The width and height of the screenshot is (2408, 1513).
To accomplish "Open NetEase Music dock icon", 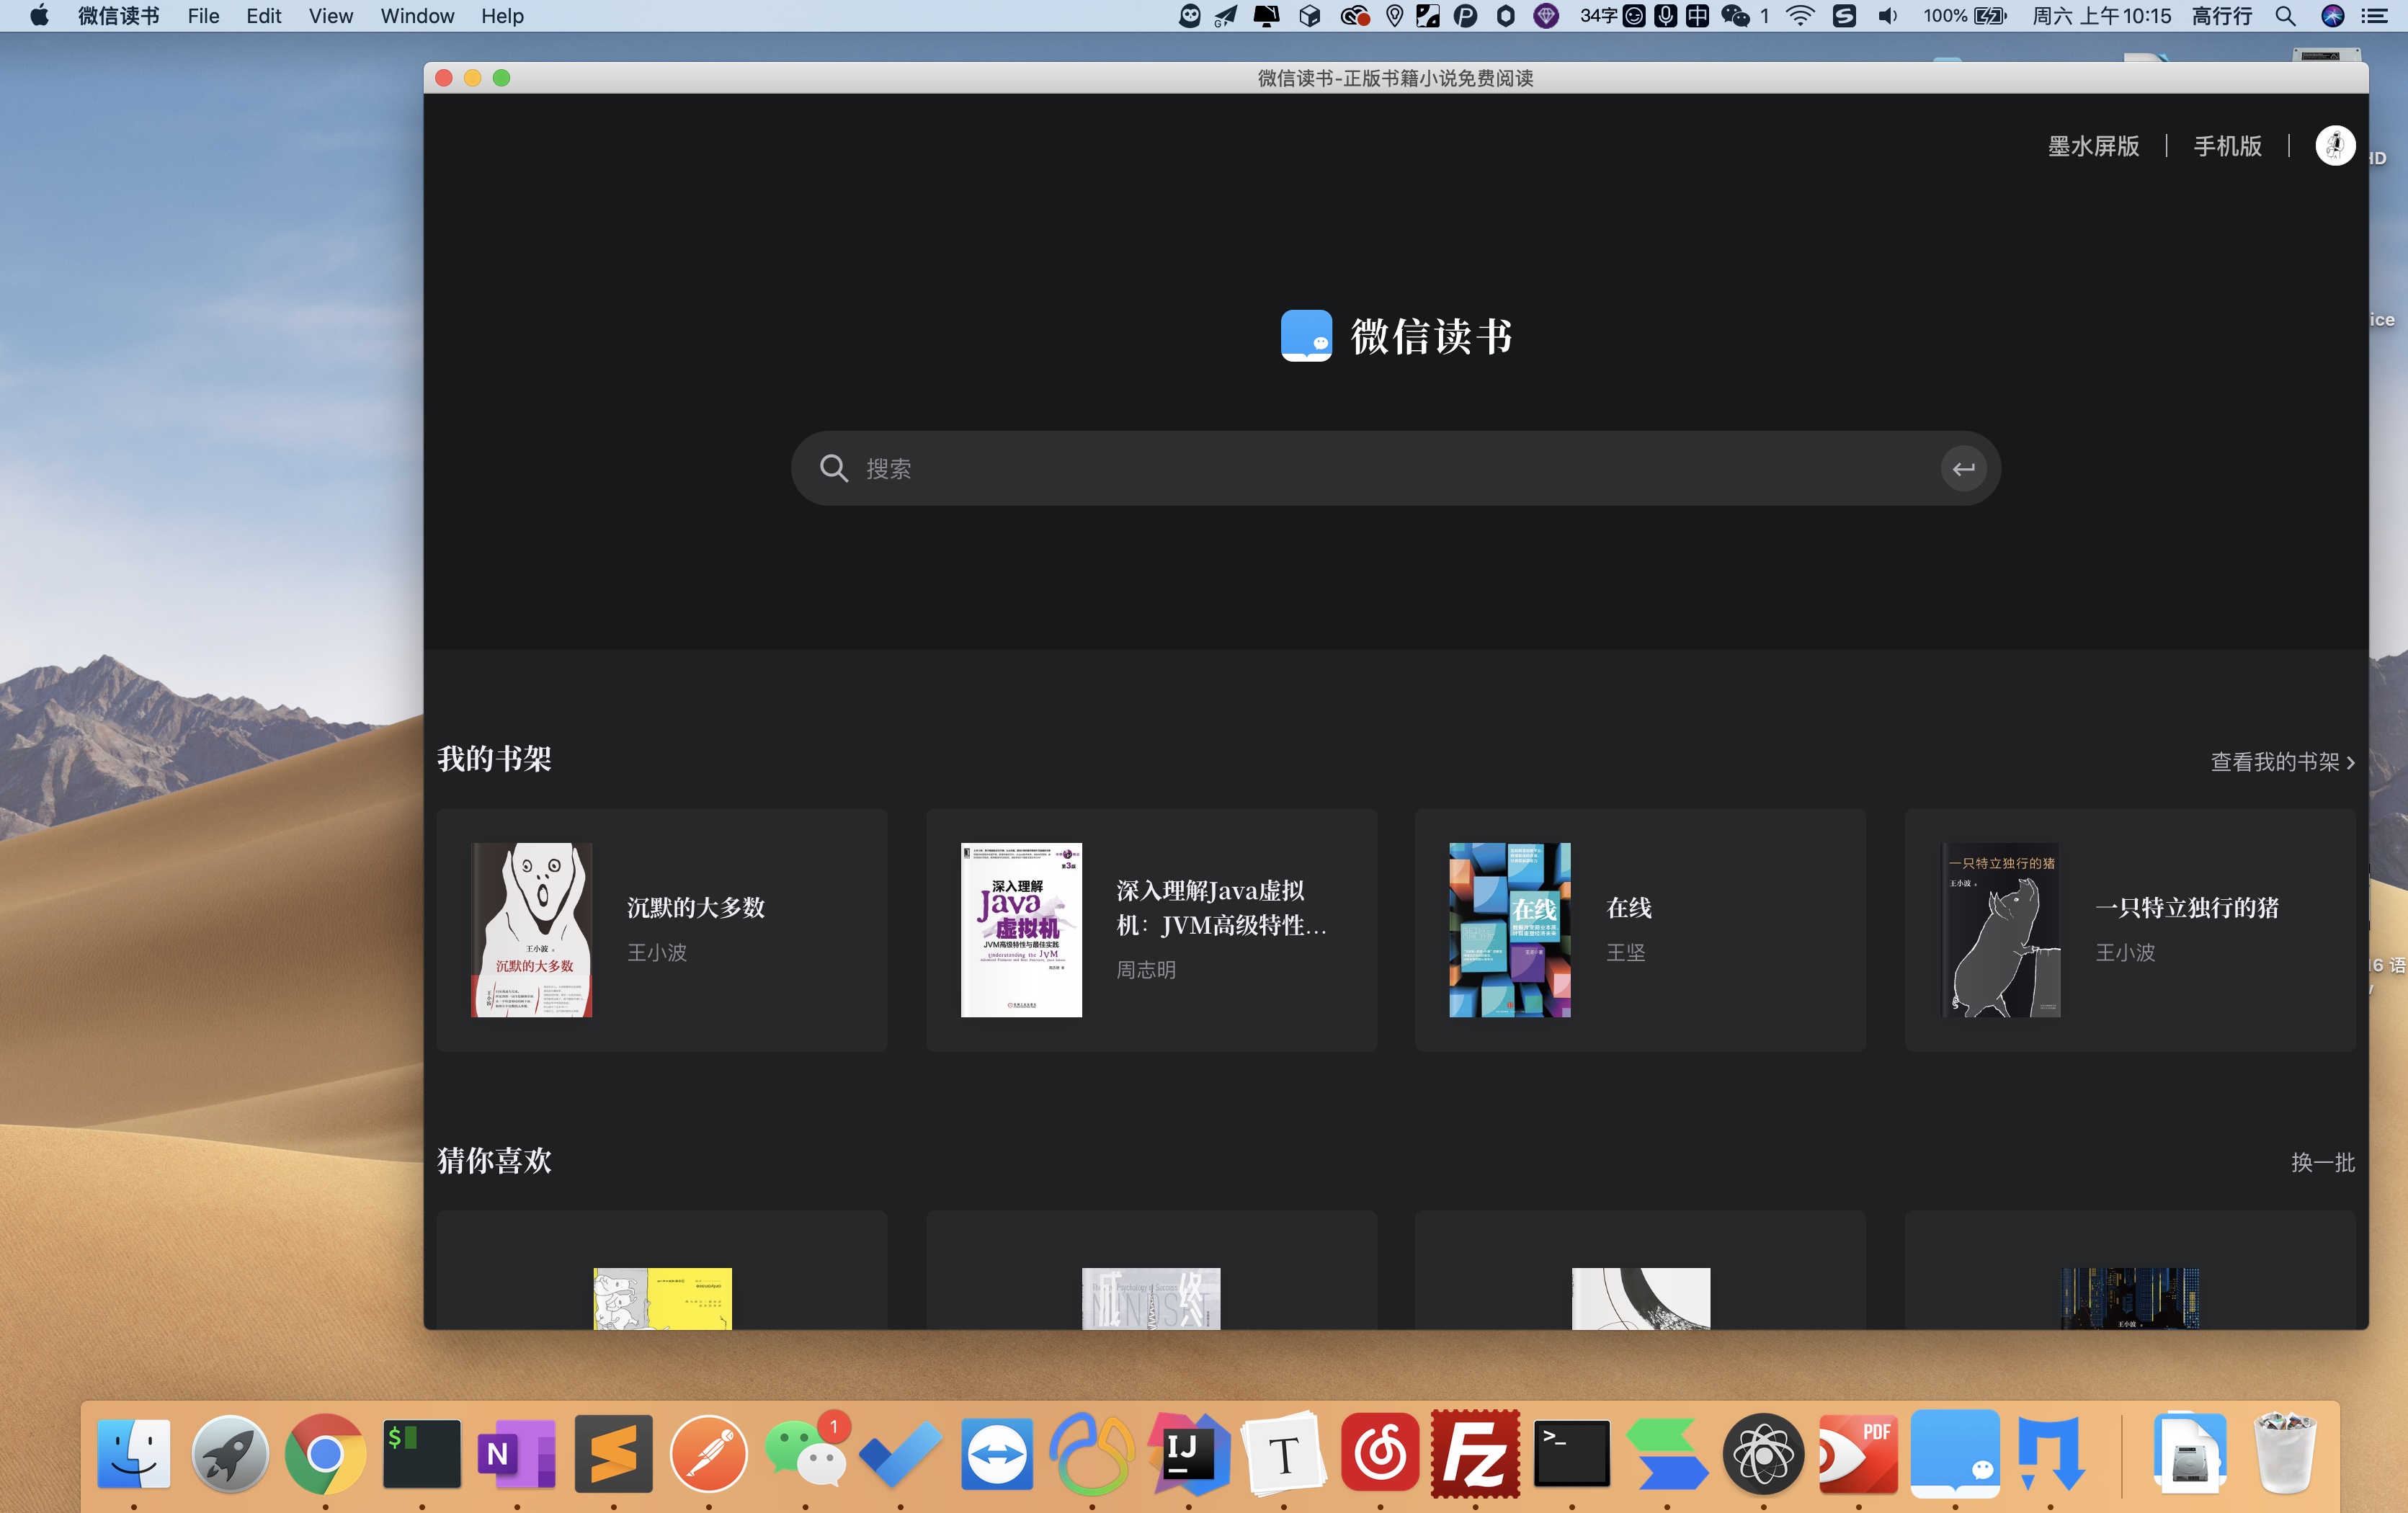I will pos(1380,1453).
